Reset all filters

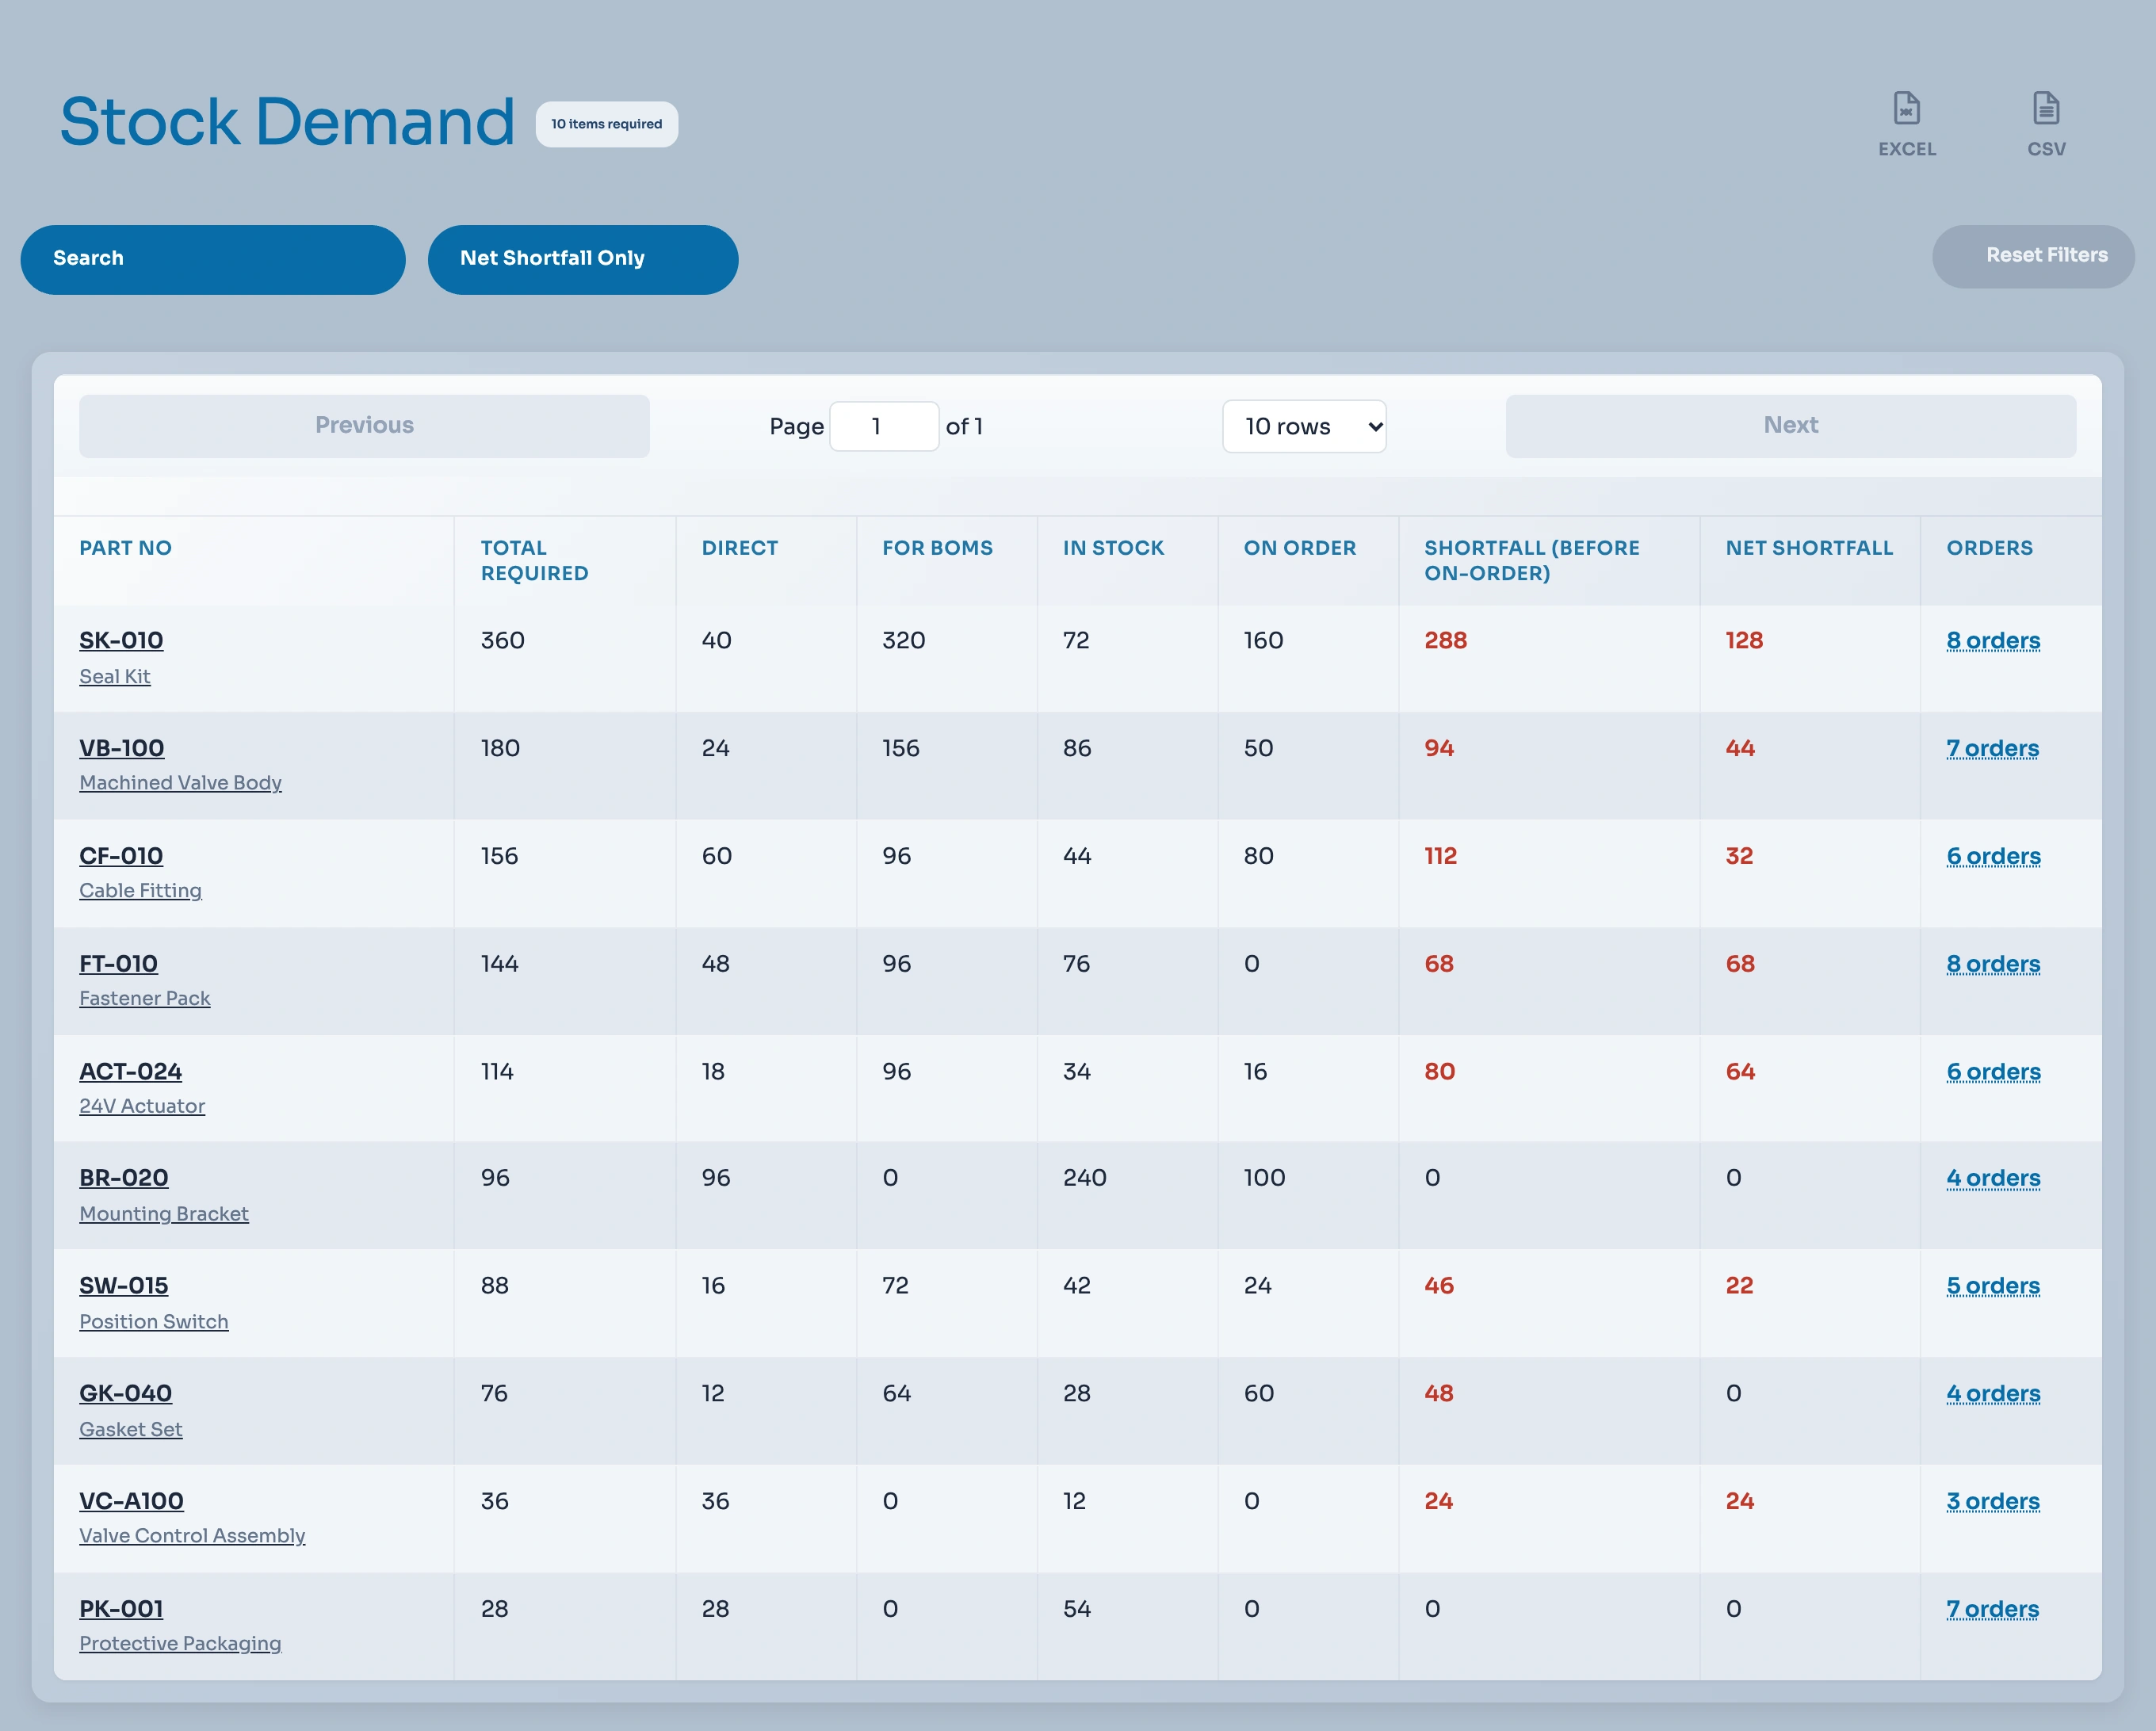tap(2032, 256)
